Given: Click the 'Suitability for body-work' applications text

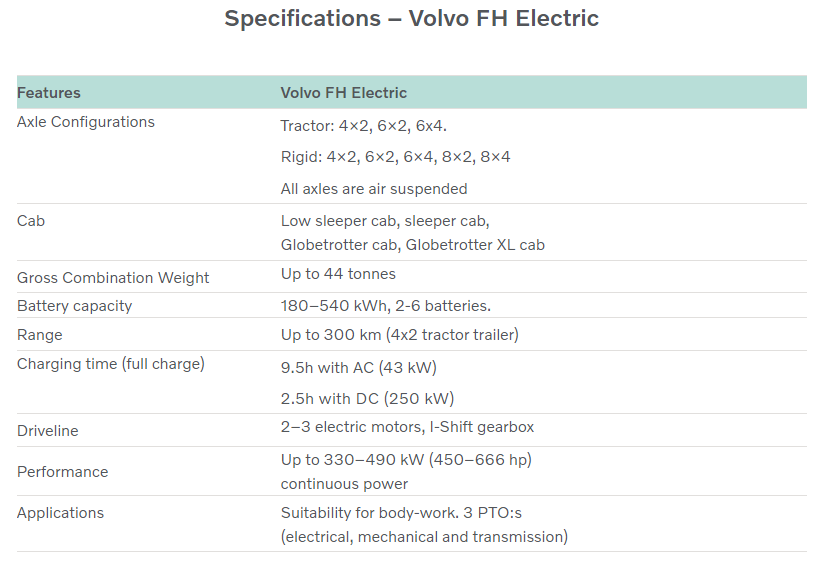Looking at the screenshot, I should (401, 513).
